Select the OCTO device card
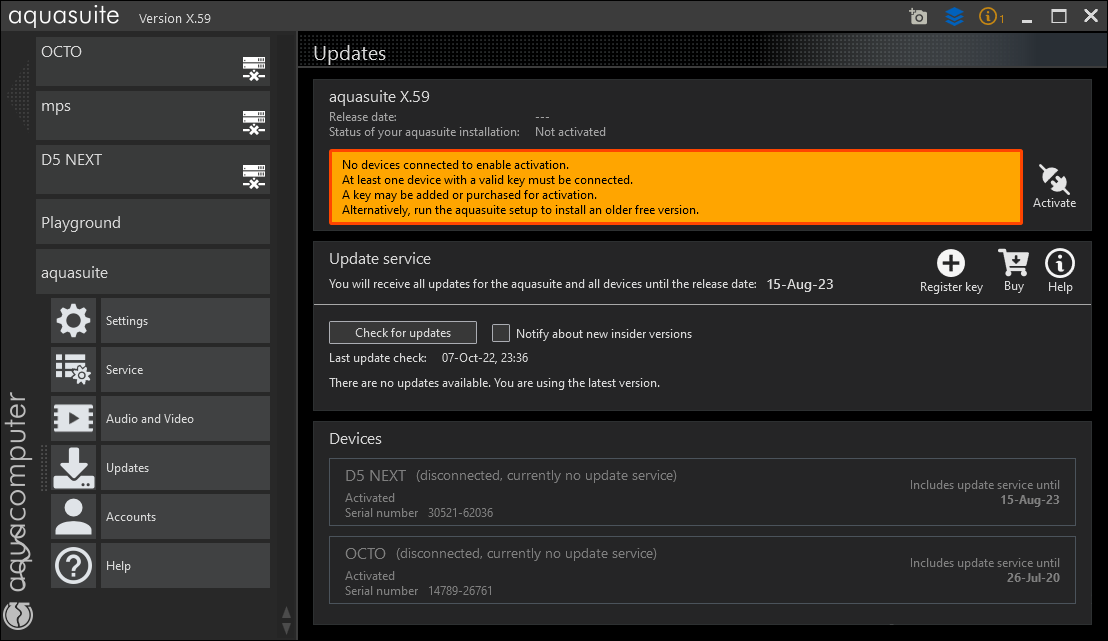The image size is (1108, 641). click(x=702, y=570)
